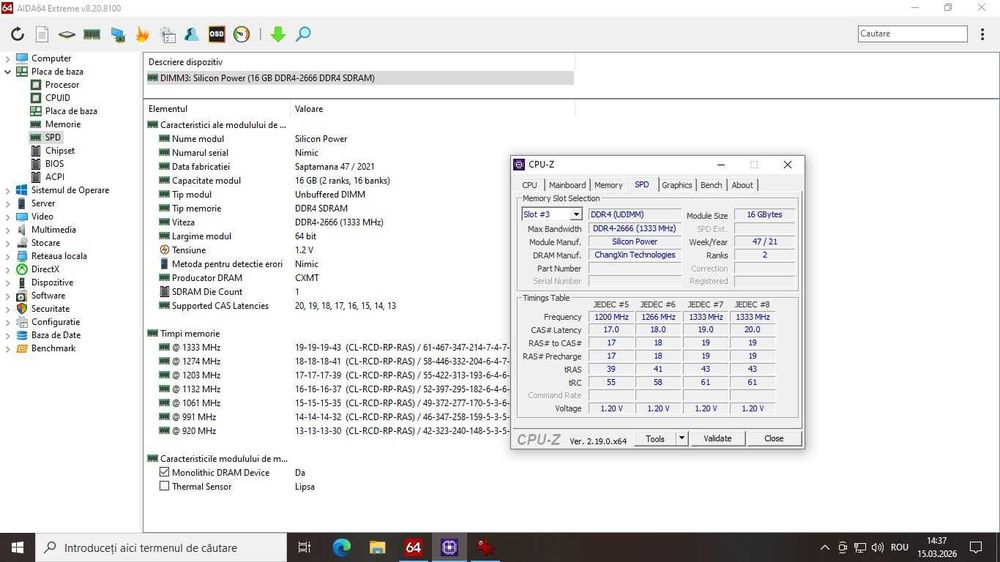Image resolution: width=1000 pixels, height=562 pixels.
Task: Expand the Stocare tree node
Action: 8,243
